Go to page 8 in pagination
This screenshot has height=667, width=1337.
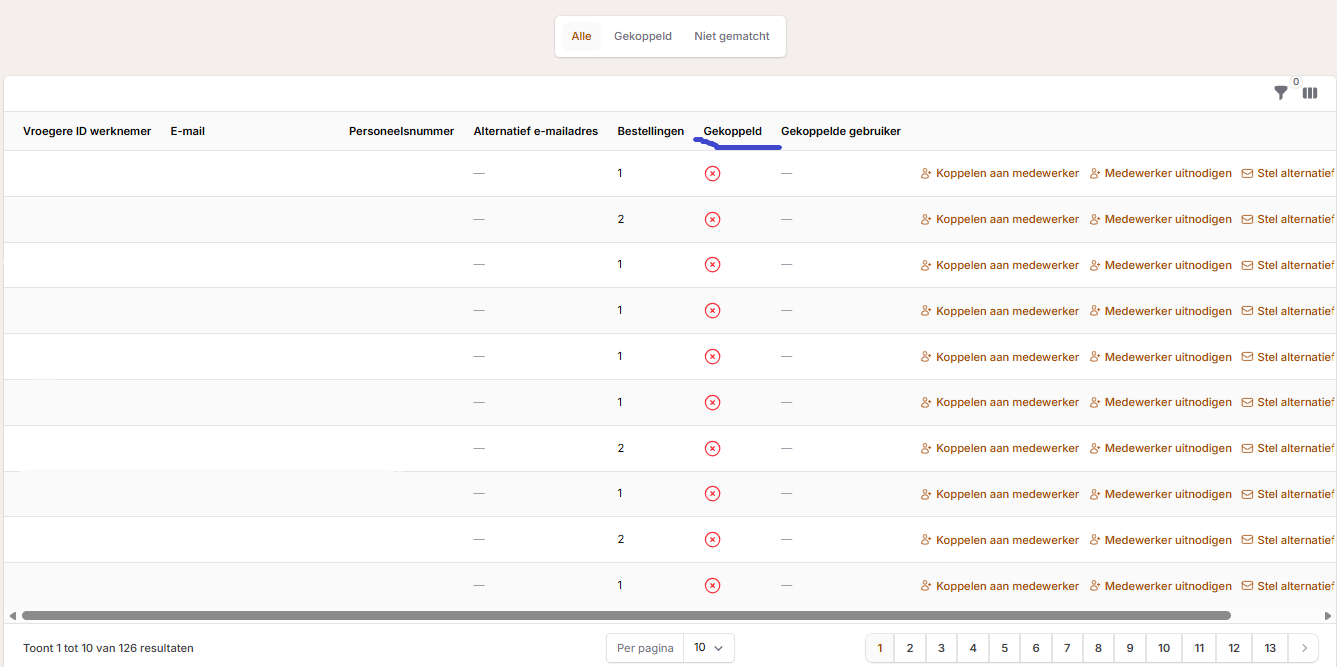tap(1098, 648)
